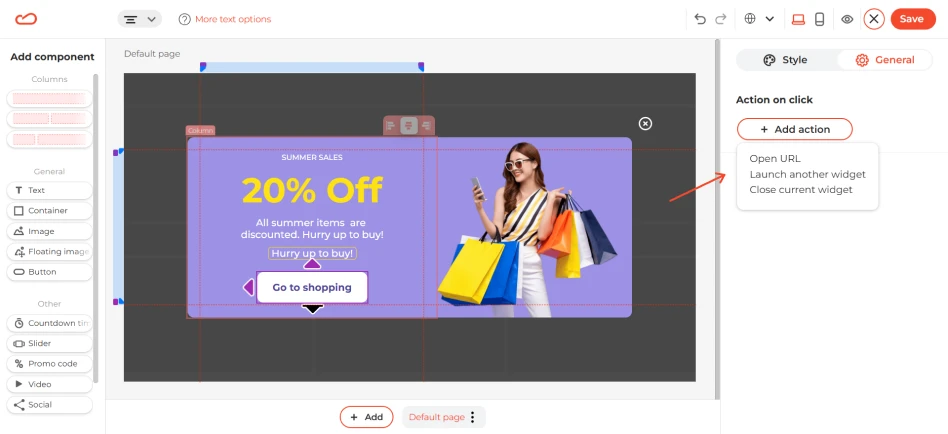Add a Floating image component
The height and width of the screenshot is (434, 948).
pos(50,251)
